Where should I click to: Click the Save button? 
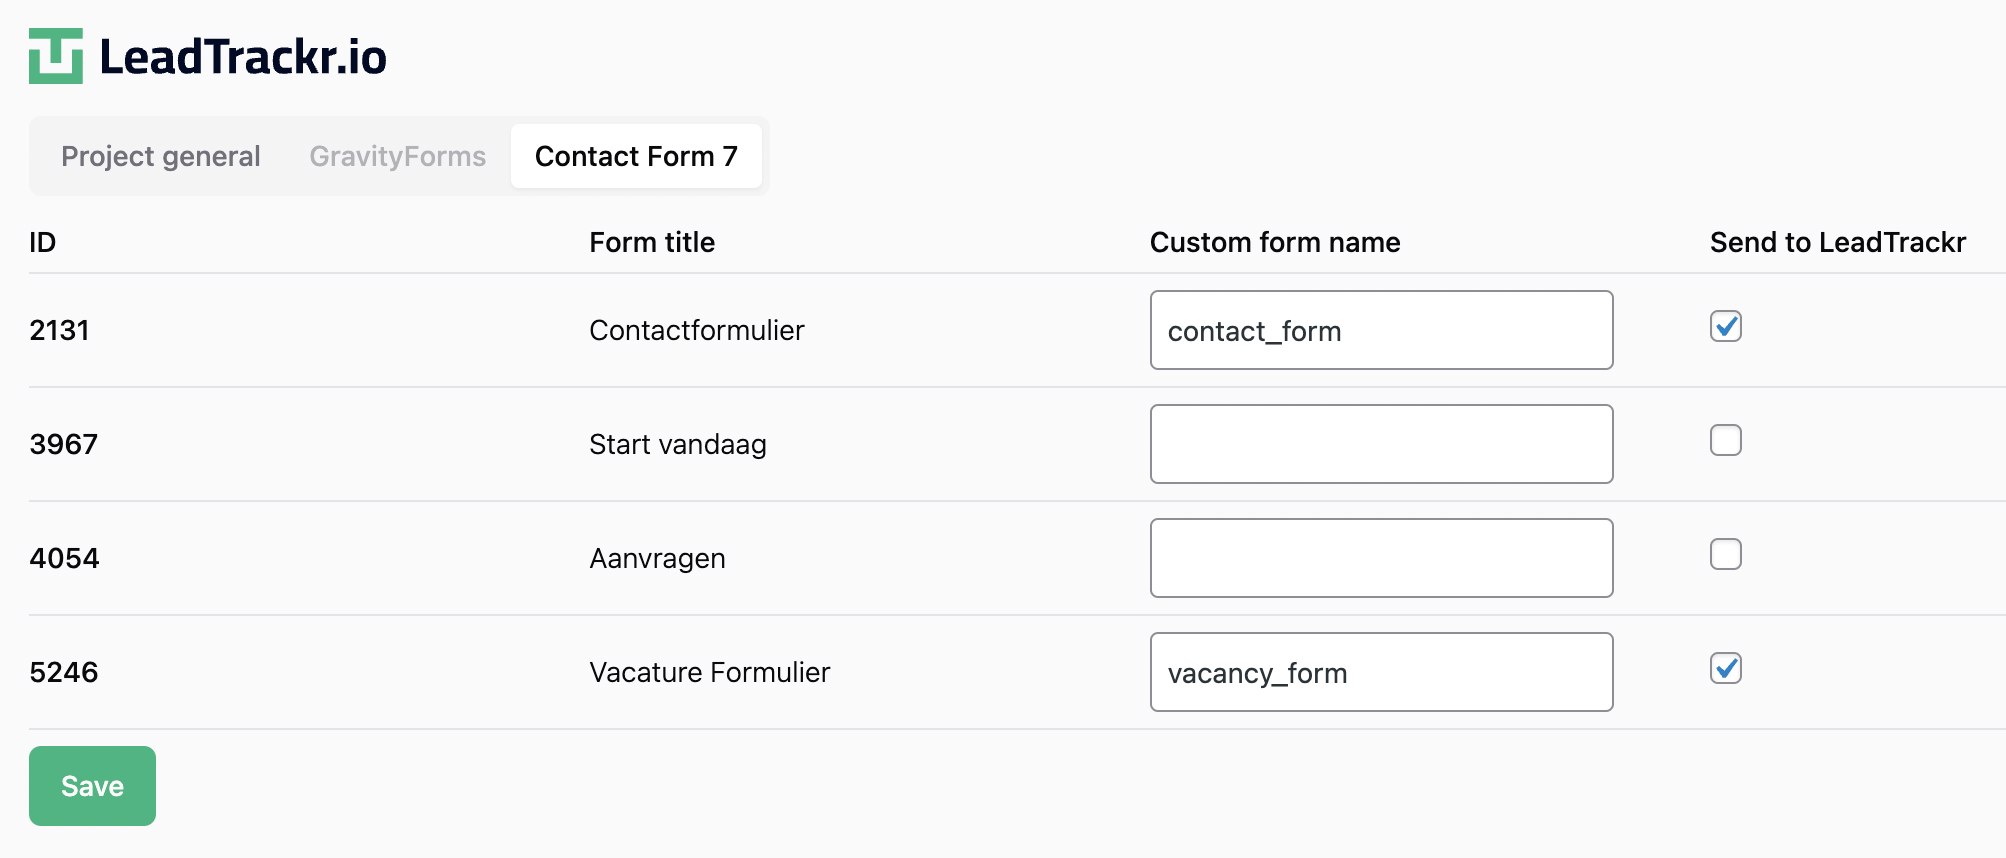click(92, 786)
